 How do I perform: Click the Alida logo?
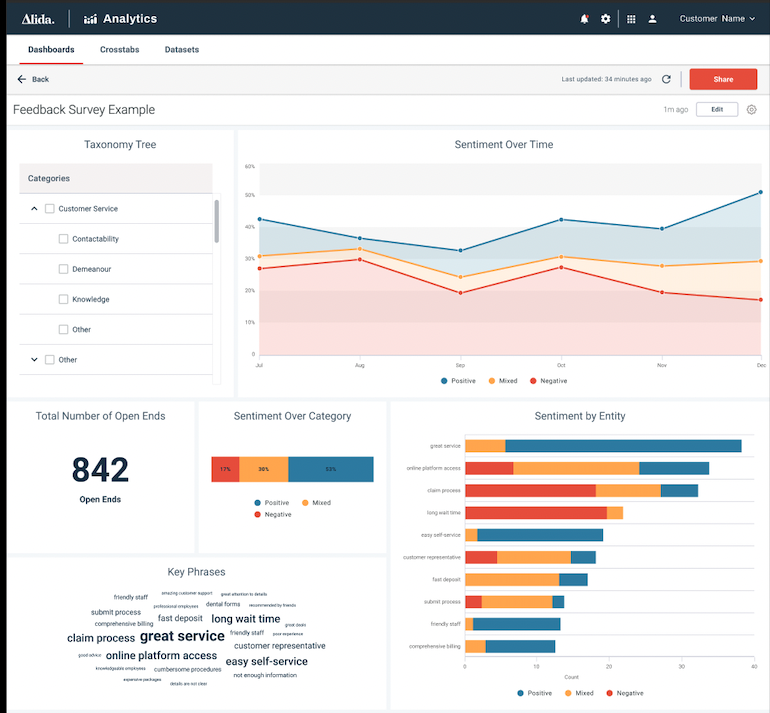tap(37, 18)
